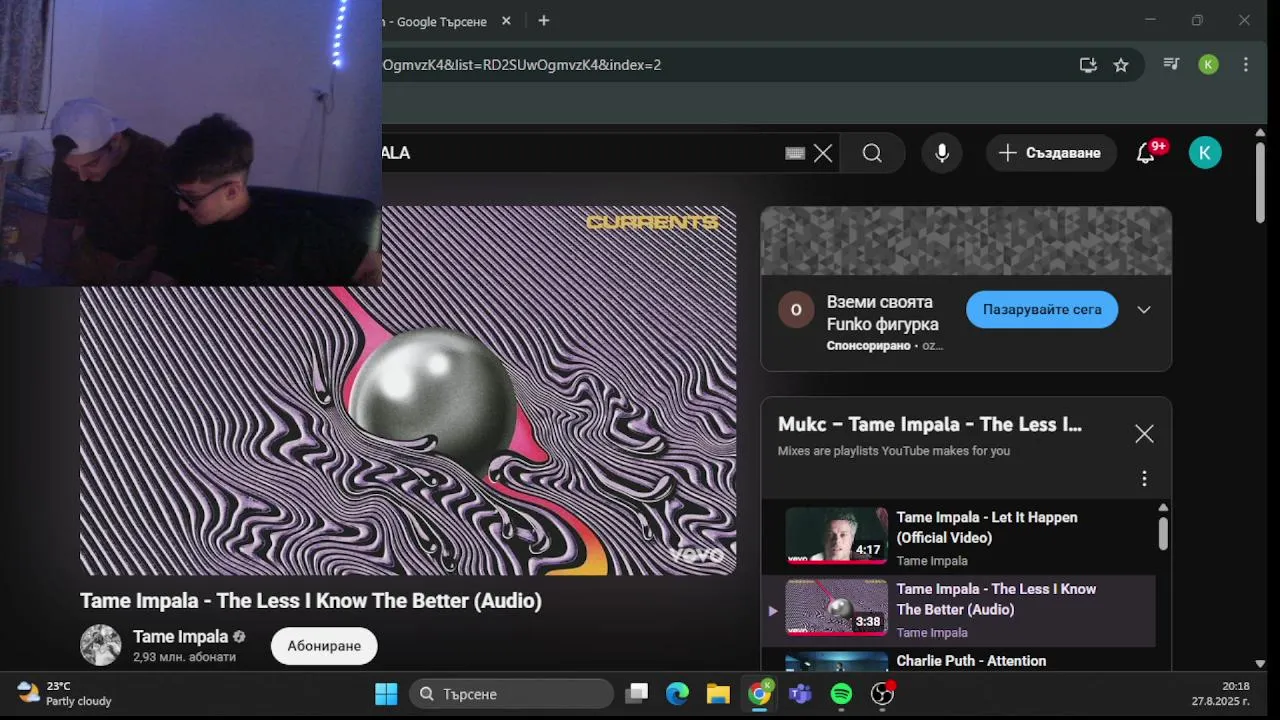This screenshot has height=720, width=1280.
Task: Open the Funko ad advertiser avatar
Action: (x=796, y=310)
